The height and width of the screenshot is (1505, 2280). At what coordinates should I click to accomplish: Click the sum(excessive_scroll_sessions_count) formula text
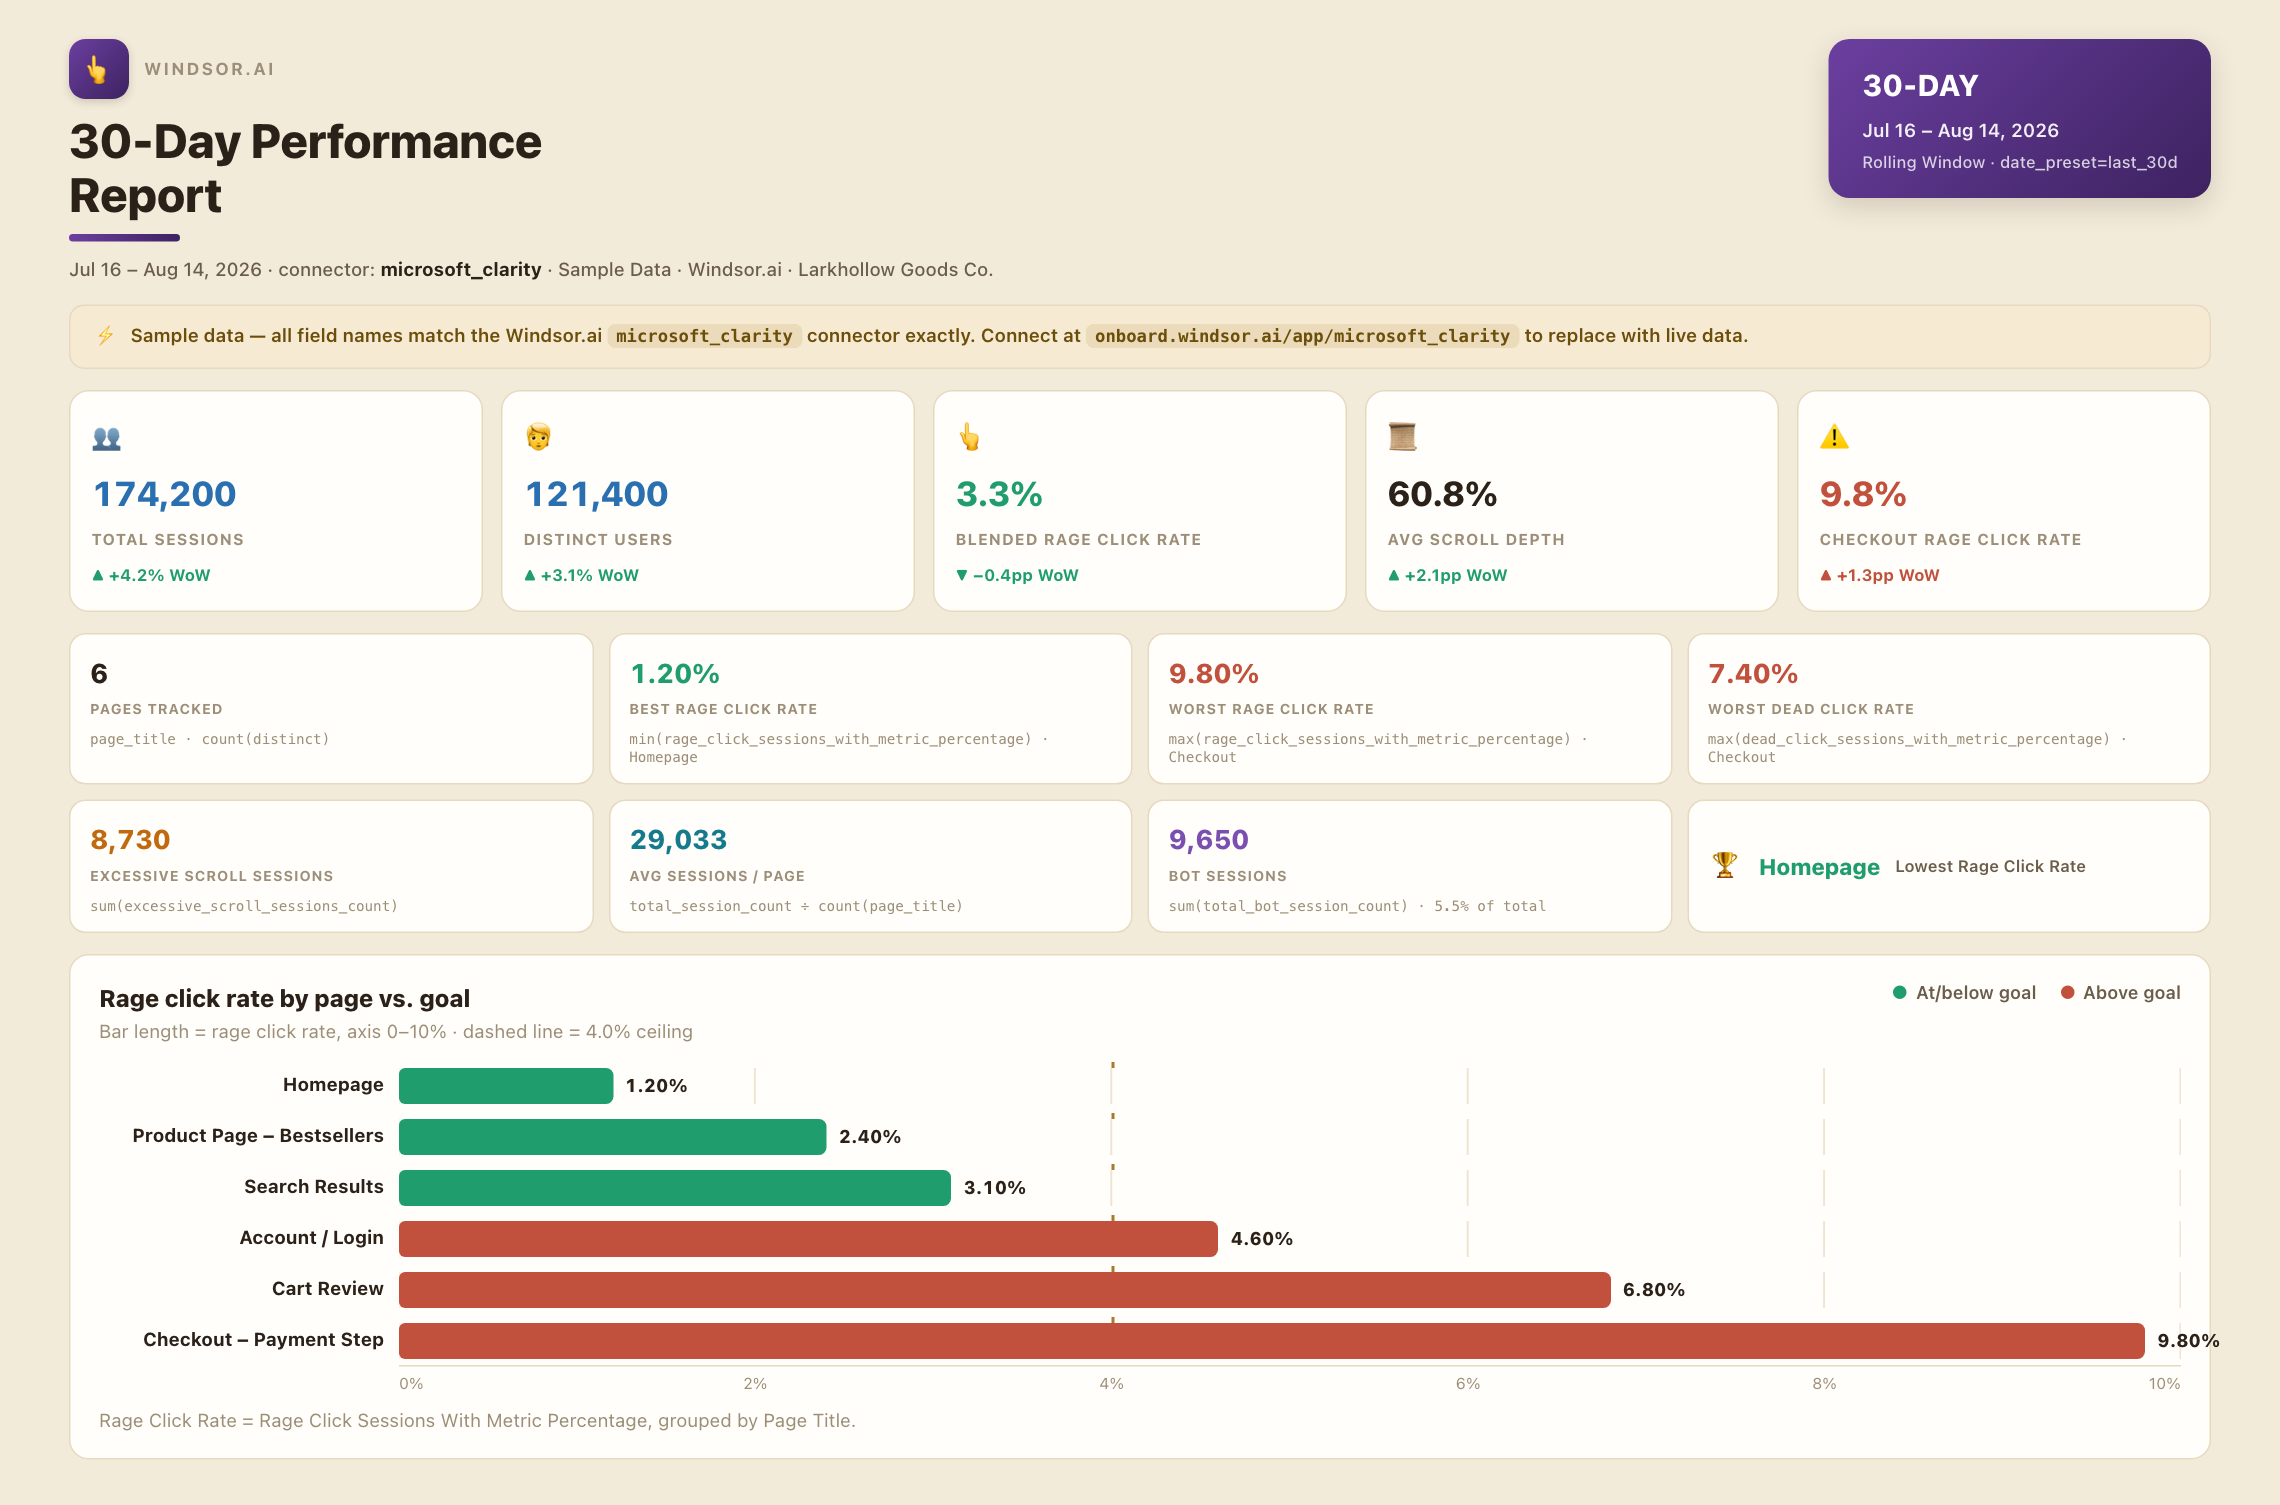click(244, 906)
